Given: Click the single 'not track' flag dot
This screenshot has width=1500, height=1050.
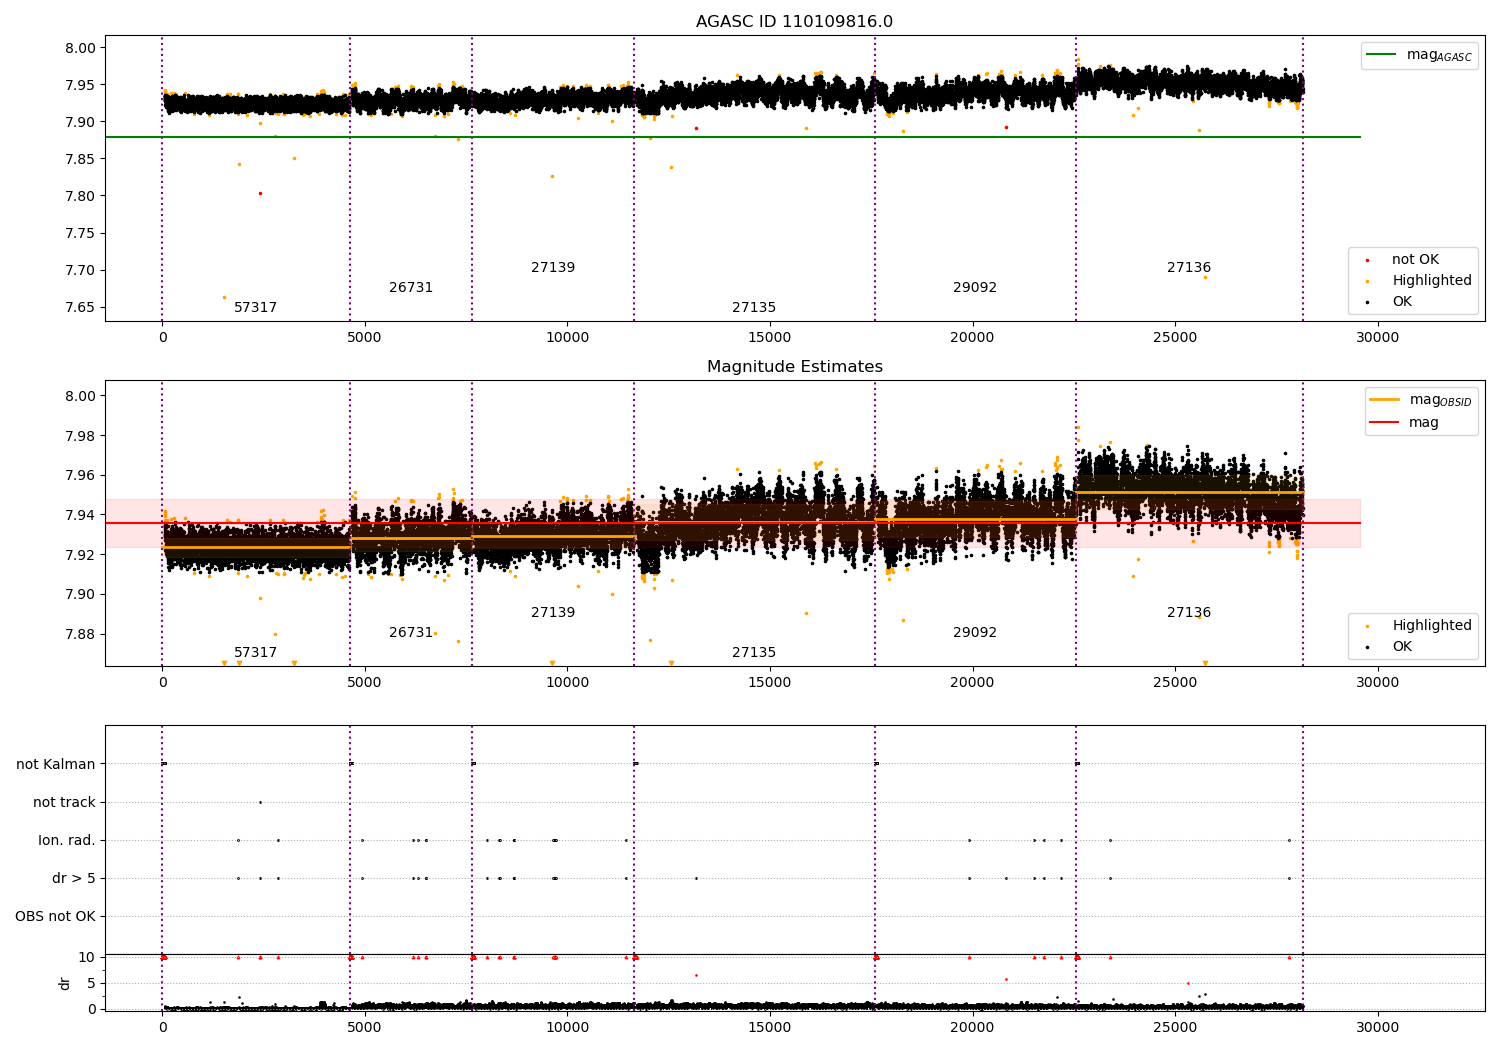Looking at the screenshot, I should click(260, 802).
